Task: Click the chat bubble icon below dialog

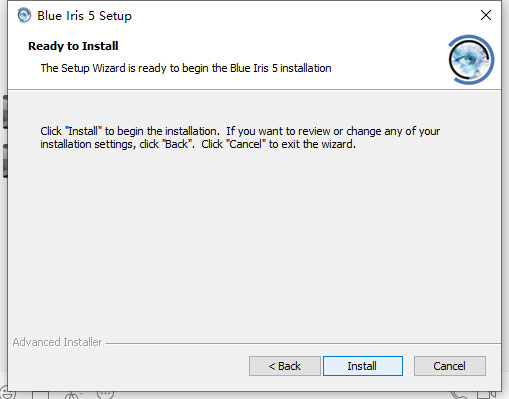Action: [105, 394]
